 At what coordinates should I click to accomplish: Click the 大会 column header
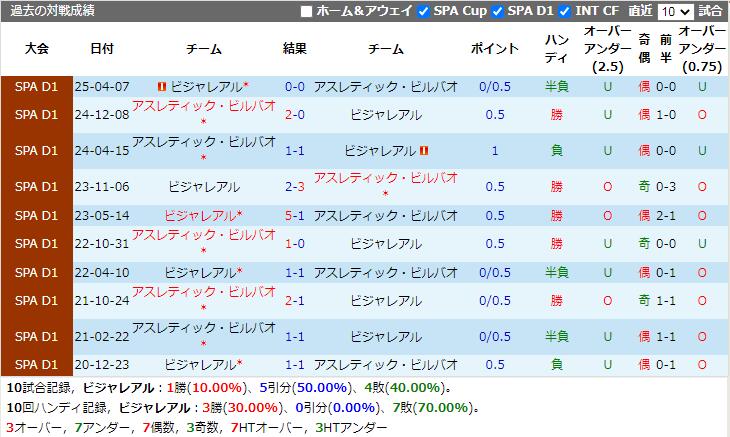tap(37, 48)
